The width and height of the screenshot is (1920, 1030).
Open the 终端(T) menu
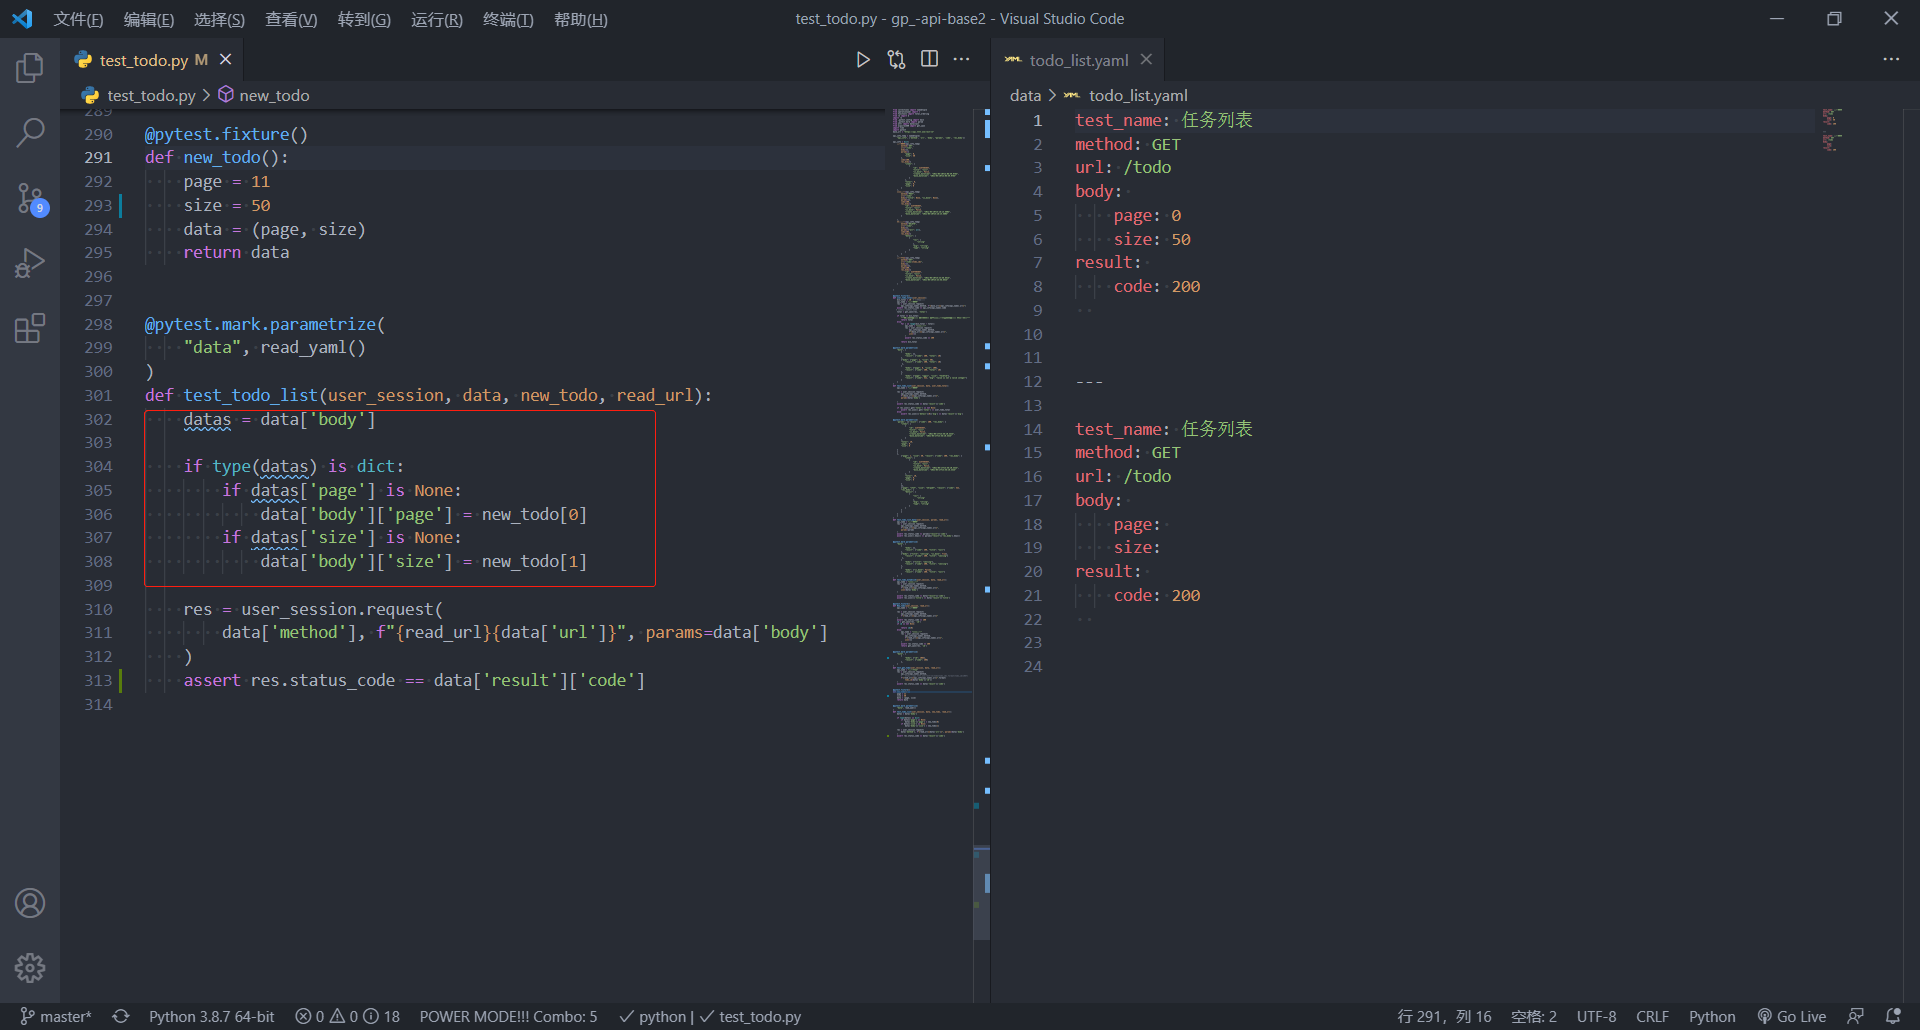pos(508,19)
